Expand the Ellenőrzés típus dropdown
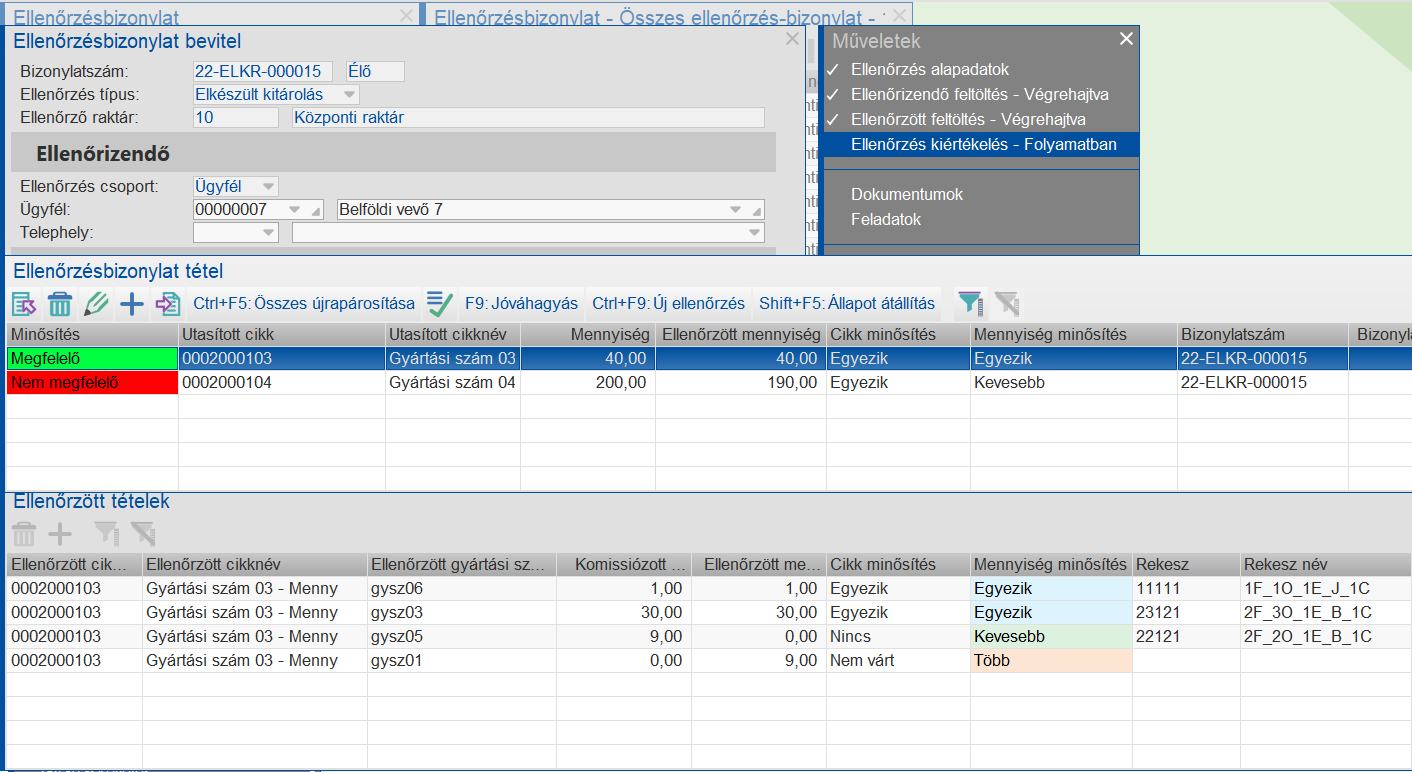Viewport: 1412px width, 772px height. 349,95
